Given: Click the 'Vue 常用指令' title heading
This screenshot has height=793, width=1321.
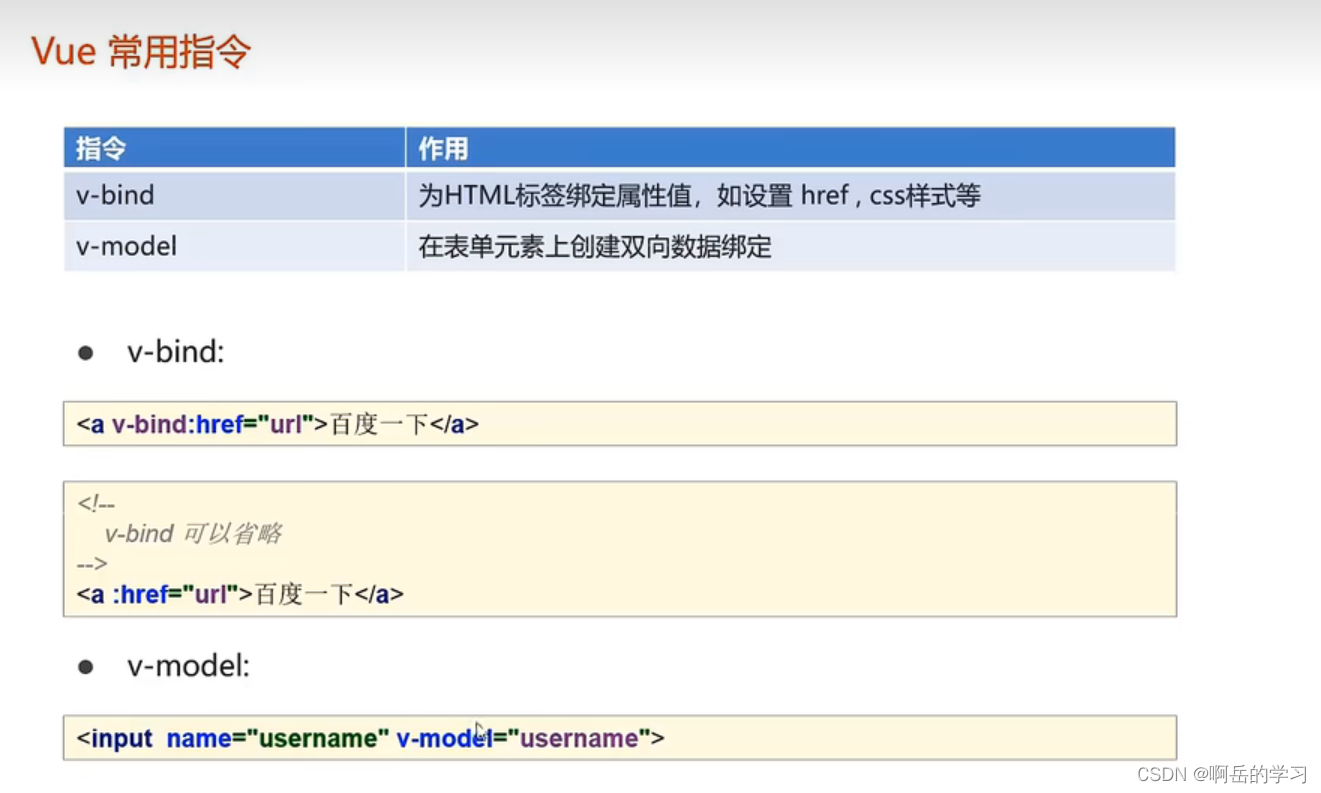Looking at the screenshot, I should [x=140, y=50].
